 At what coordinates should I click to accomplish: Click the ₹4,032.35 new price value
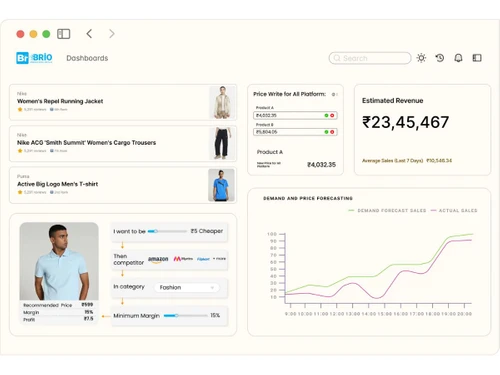[x=321, y=165]
